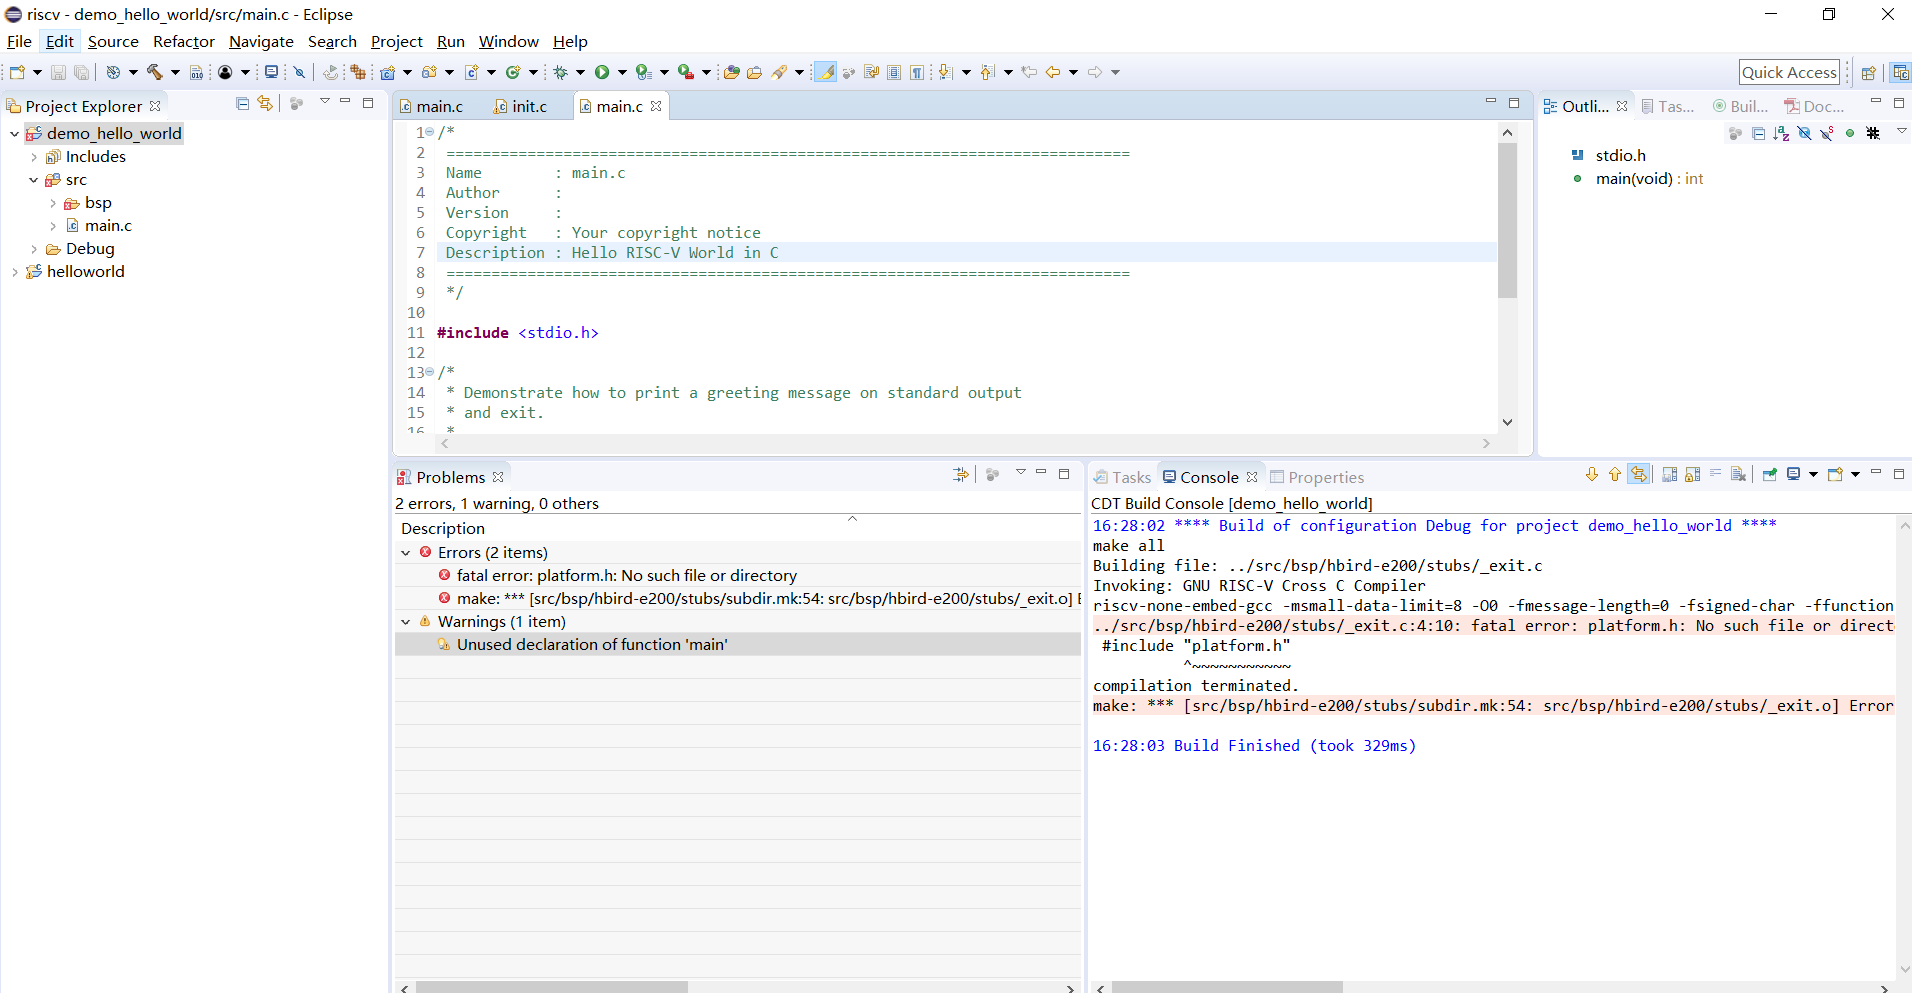
Task: Click the editor vertical scrollbar thumb
Action: 1507,220
